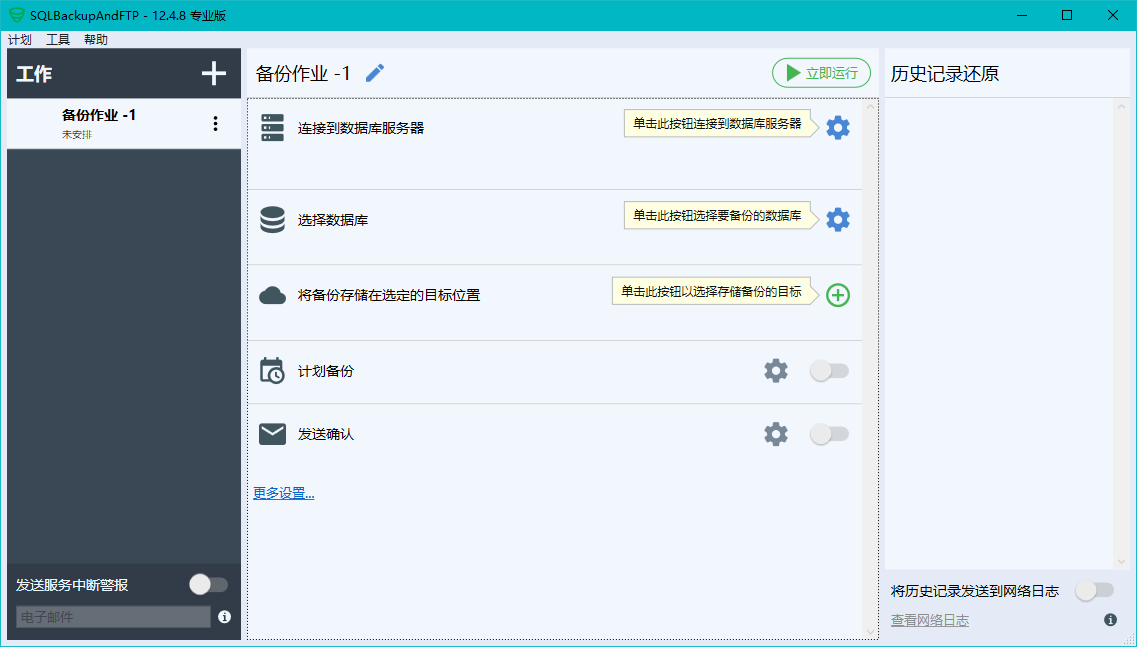Click the 选择数据库 label
The height and width of the screenshot is (647, 1137).
pos(333,221)
